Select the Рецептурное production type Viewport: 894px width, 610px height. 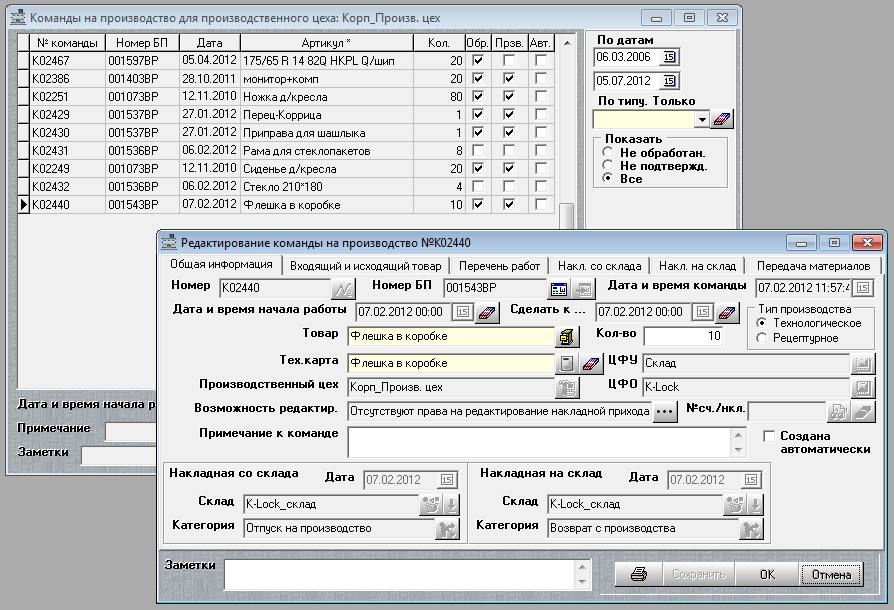pyautogui.click(x=762, y=337)
